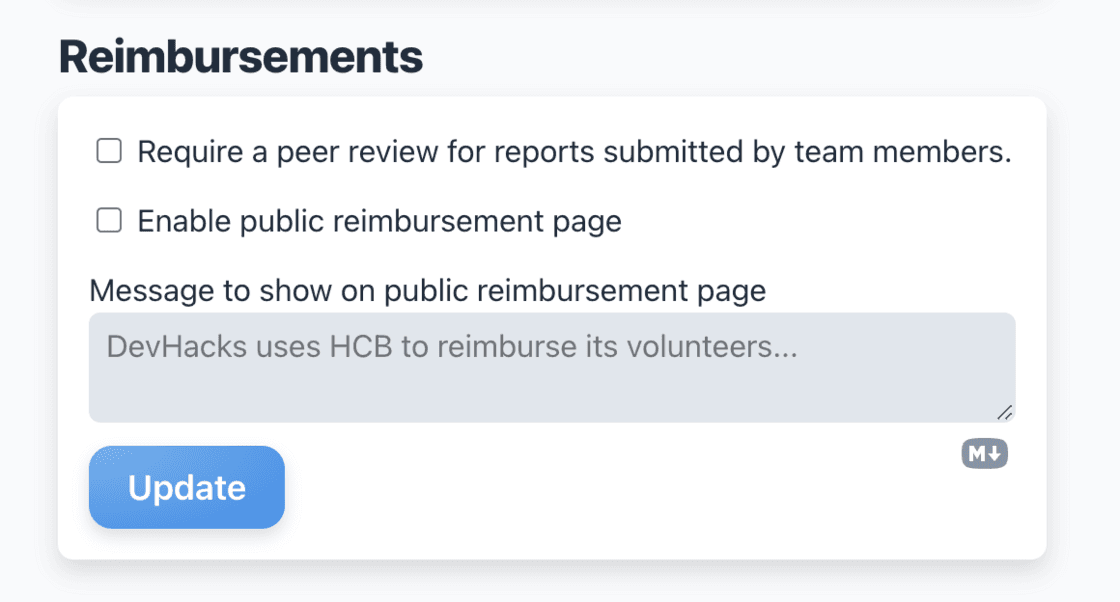Select the M↓ badge below the textarea

(x=984, y=454)
